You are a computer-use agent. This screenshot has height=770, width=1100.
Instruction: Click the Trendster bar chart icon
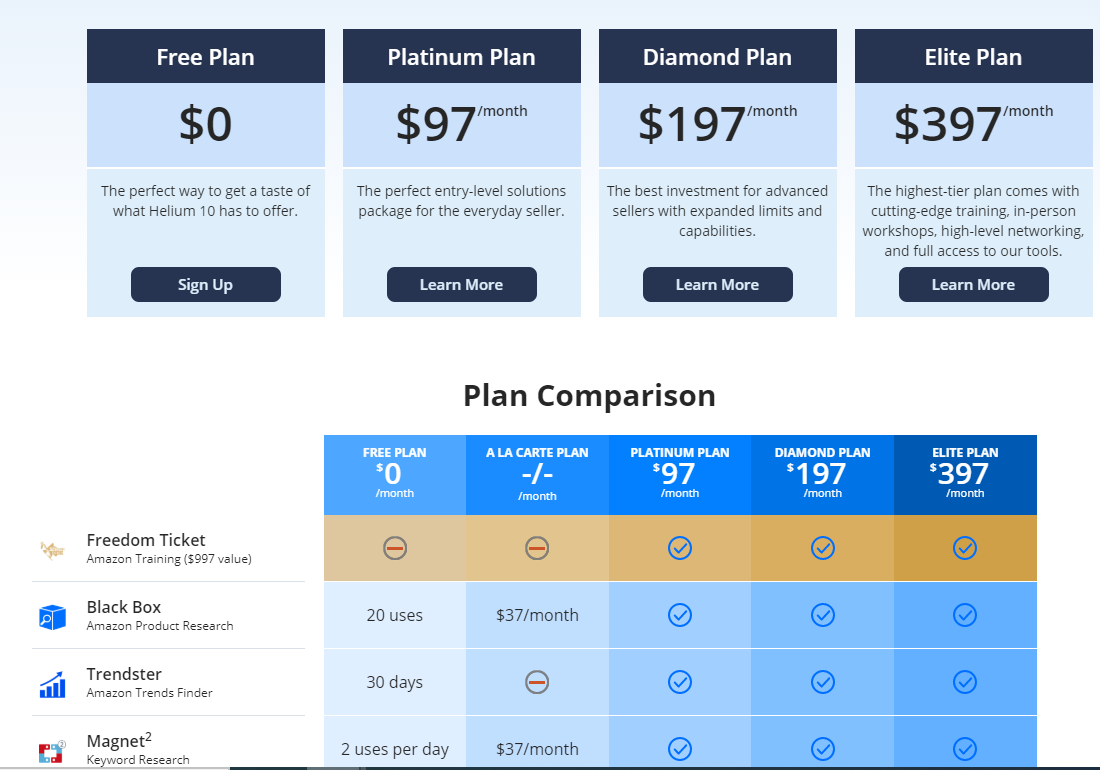[x=52, y=685]
